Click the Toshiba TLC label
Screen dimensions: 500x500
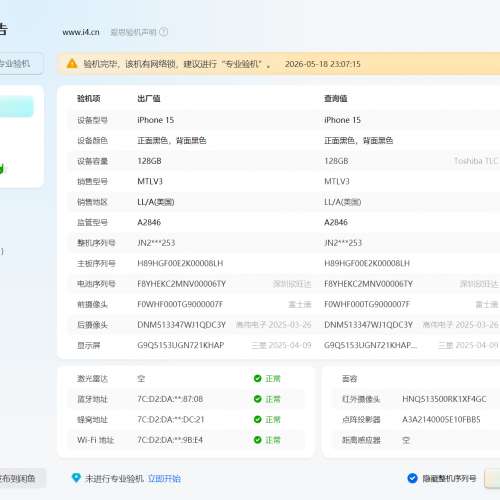[476, 161]
